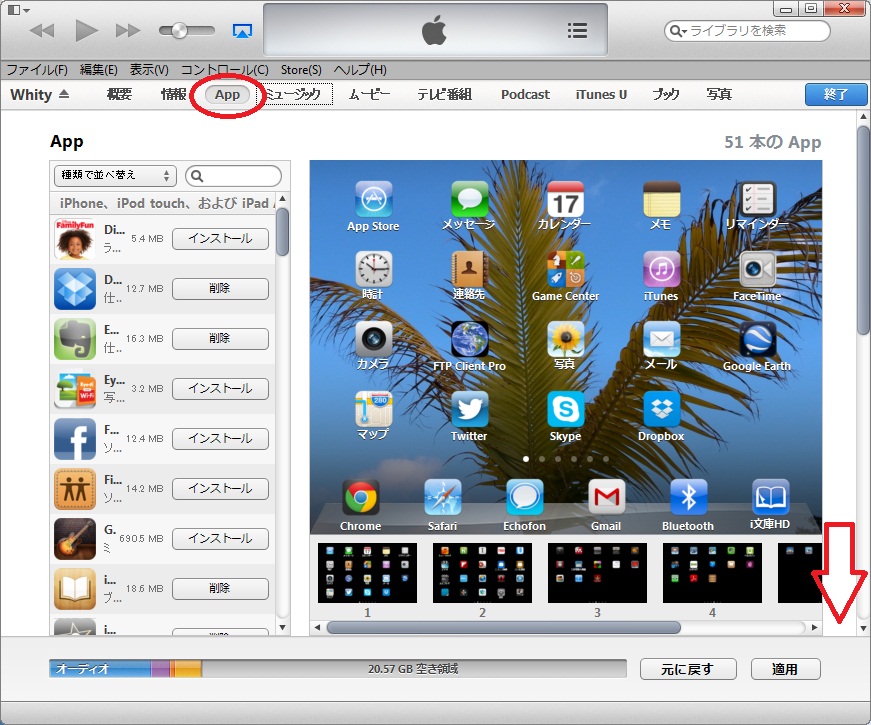Select the Gmail icon in the dock

pyautogui.click(x=606, y=497)
